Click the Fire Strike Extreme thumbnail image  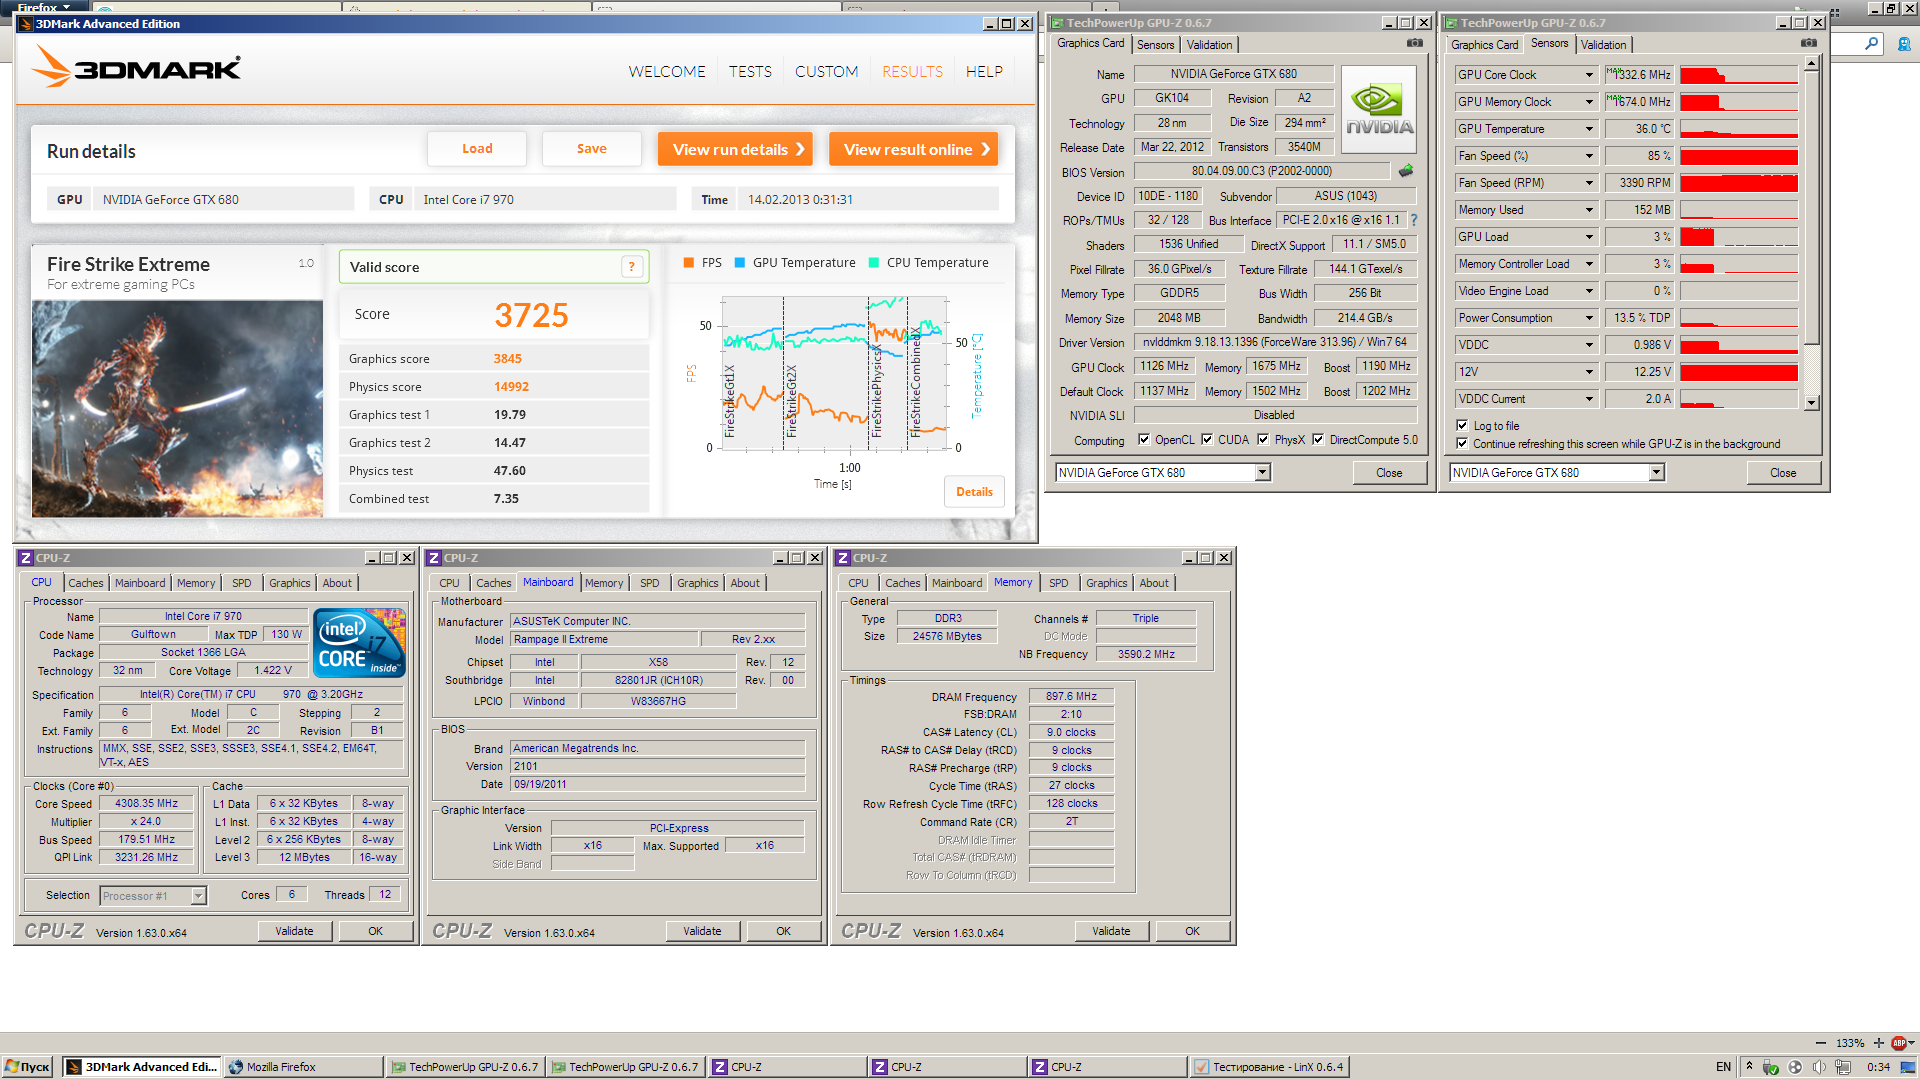(x=177, y=408)
